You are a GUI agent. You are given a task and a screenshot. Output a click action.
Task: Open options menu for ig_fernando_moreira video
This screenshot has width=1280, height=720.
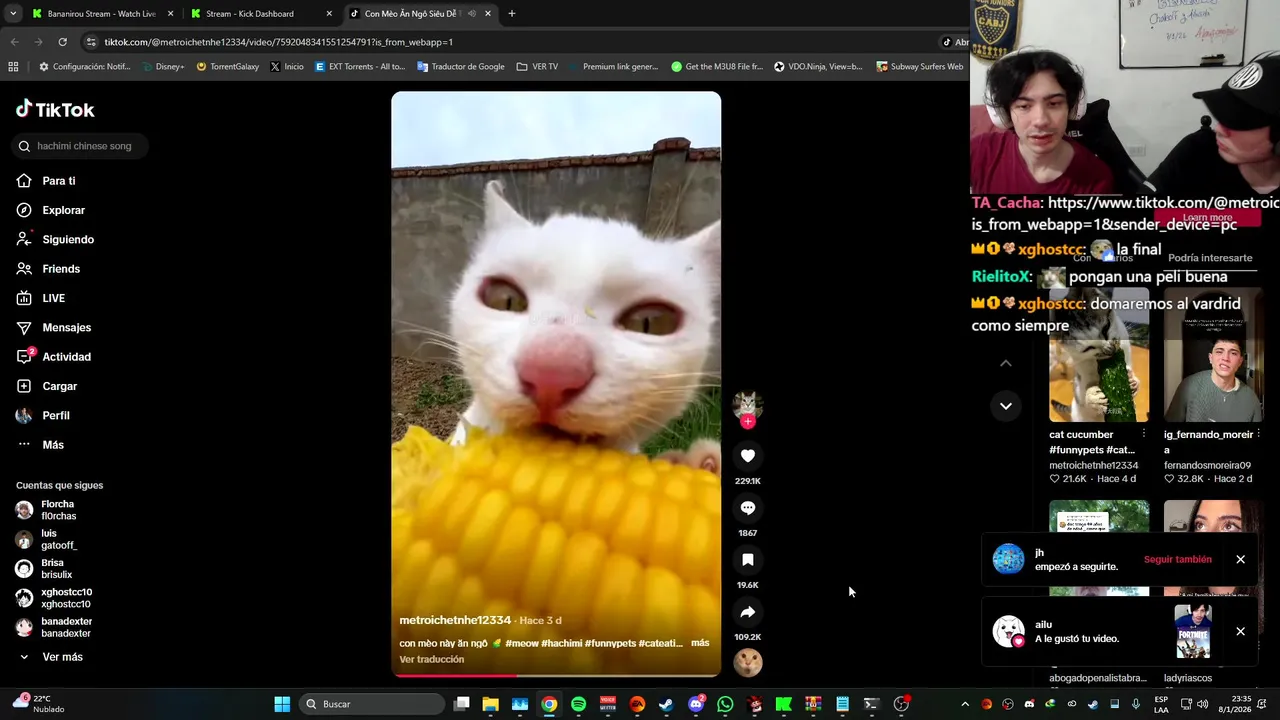(x=1258, y=434)
